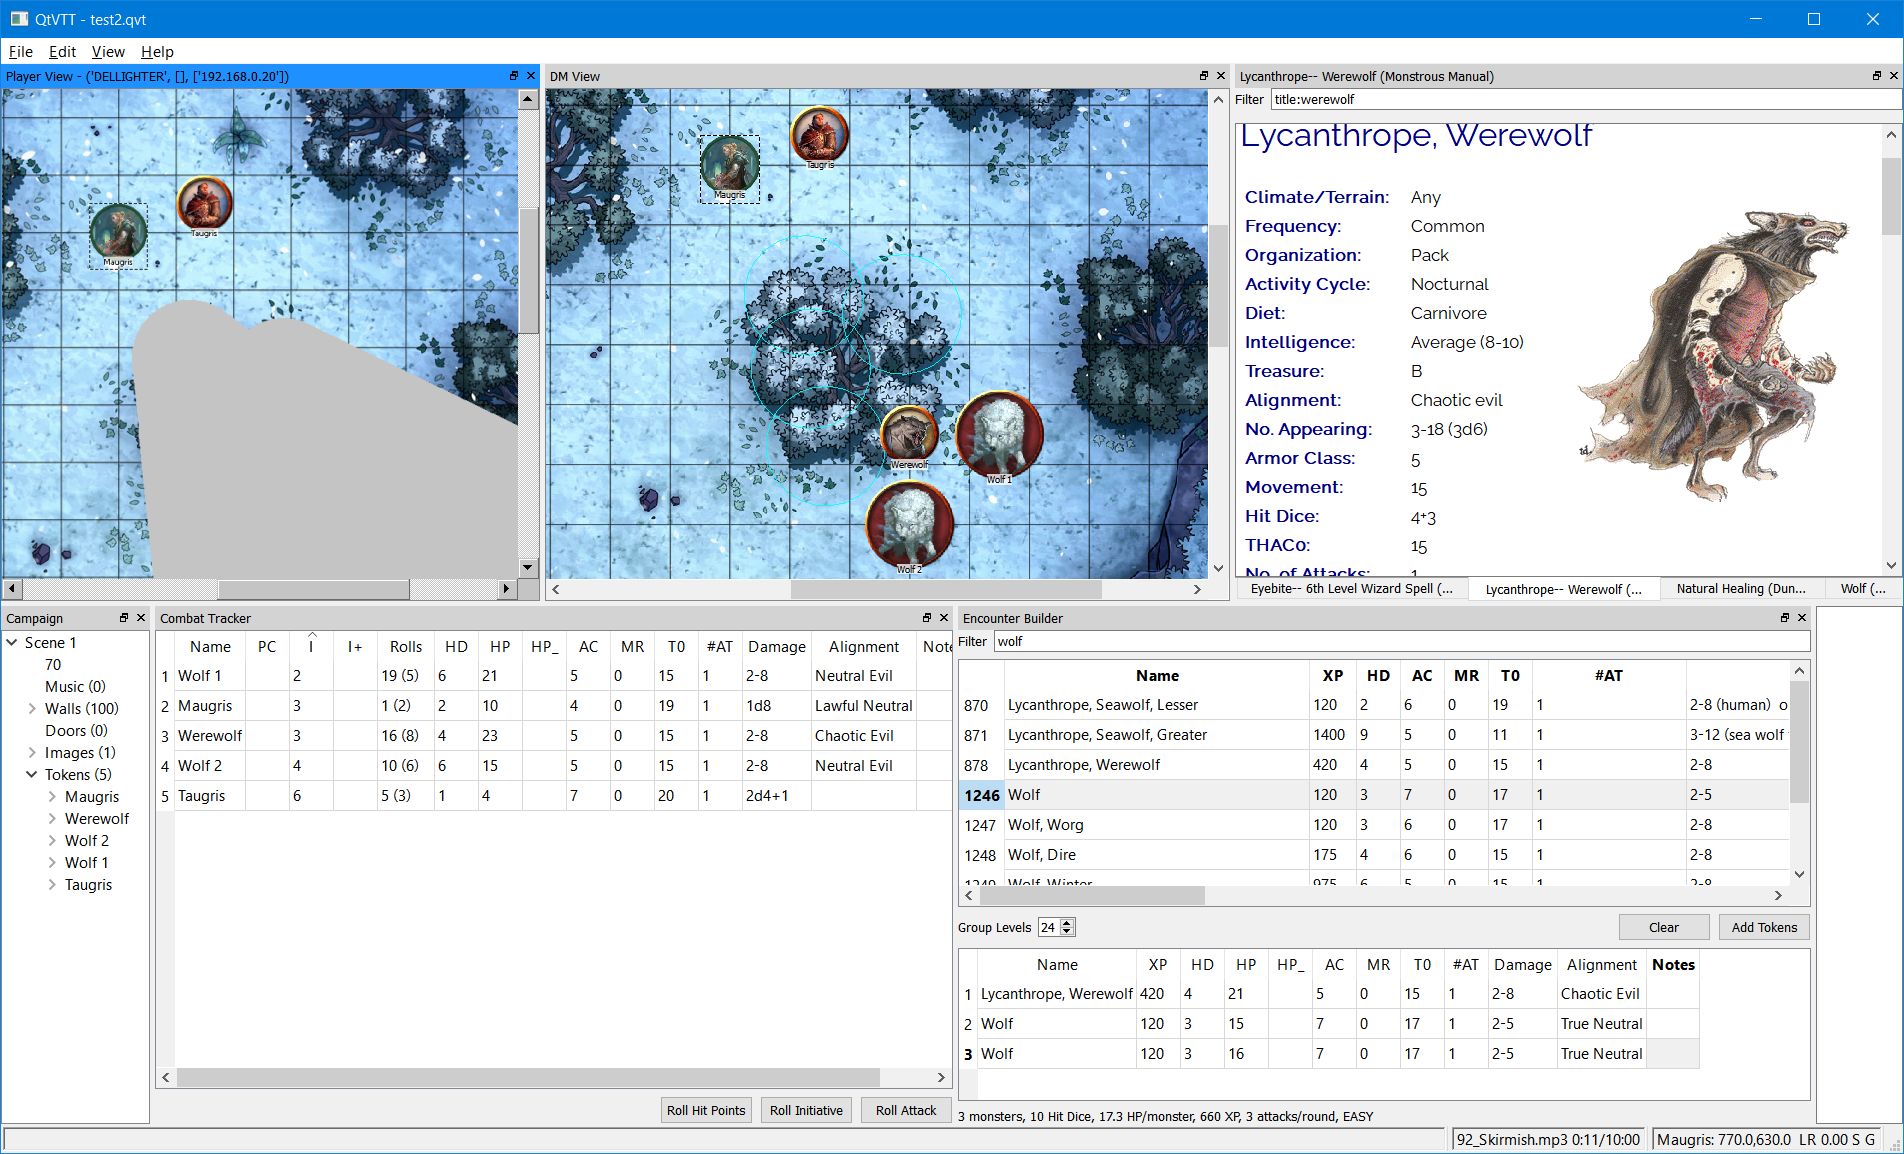The width and height of the screenshot is (1904, 1154).
Task: Select the Wolf 1 token in DM View
Action: click(998, 433)
